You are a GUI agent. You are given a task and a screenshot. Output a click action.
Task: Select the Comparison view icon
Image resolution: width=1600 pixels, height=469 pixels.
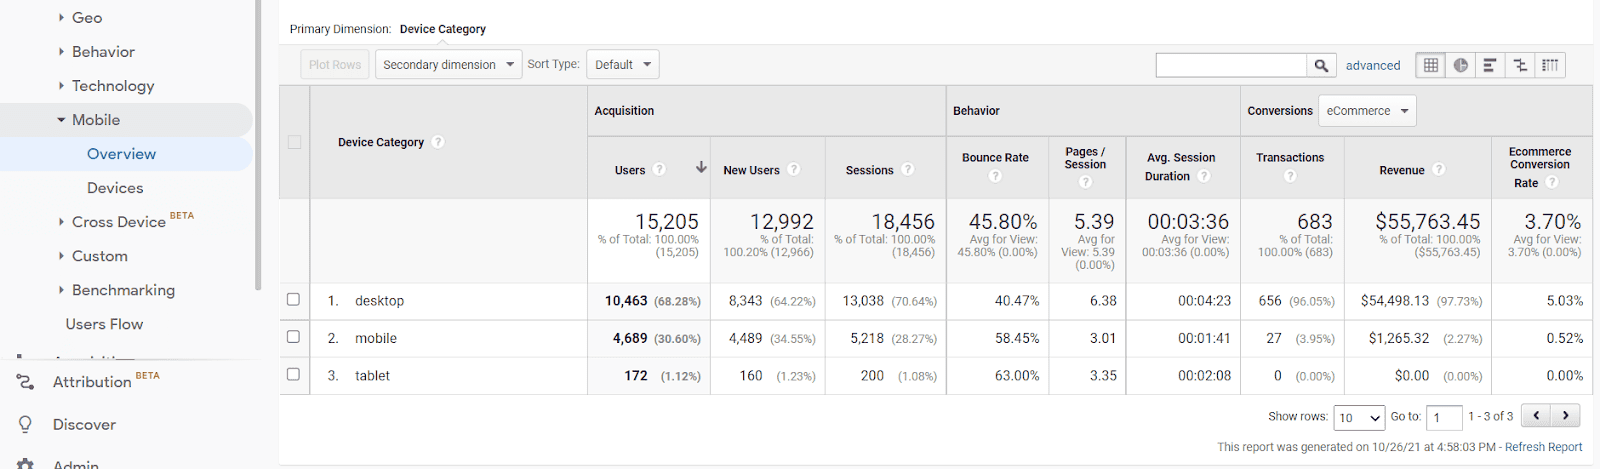point(1520,65)
